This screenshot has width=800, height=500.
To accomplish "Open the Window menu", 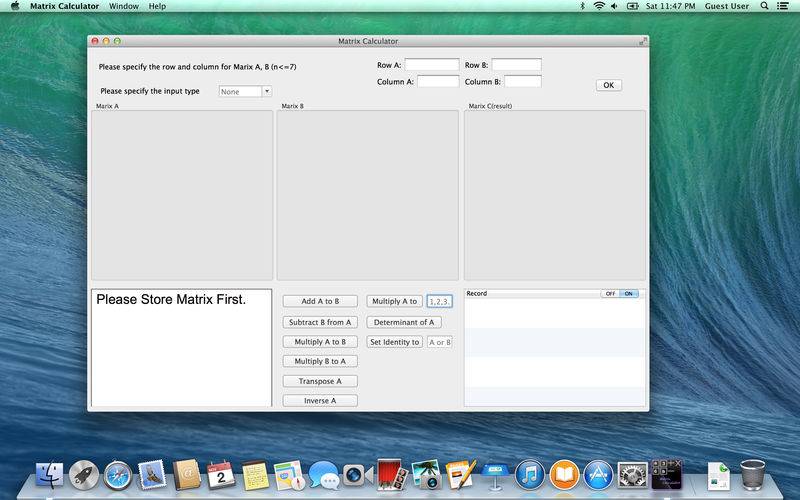I will [124, 6].
